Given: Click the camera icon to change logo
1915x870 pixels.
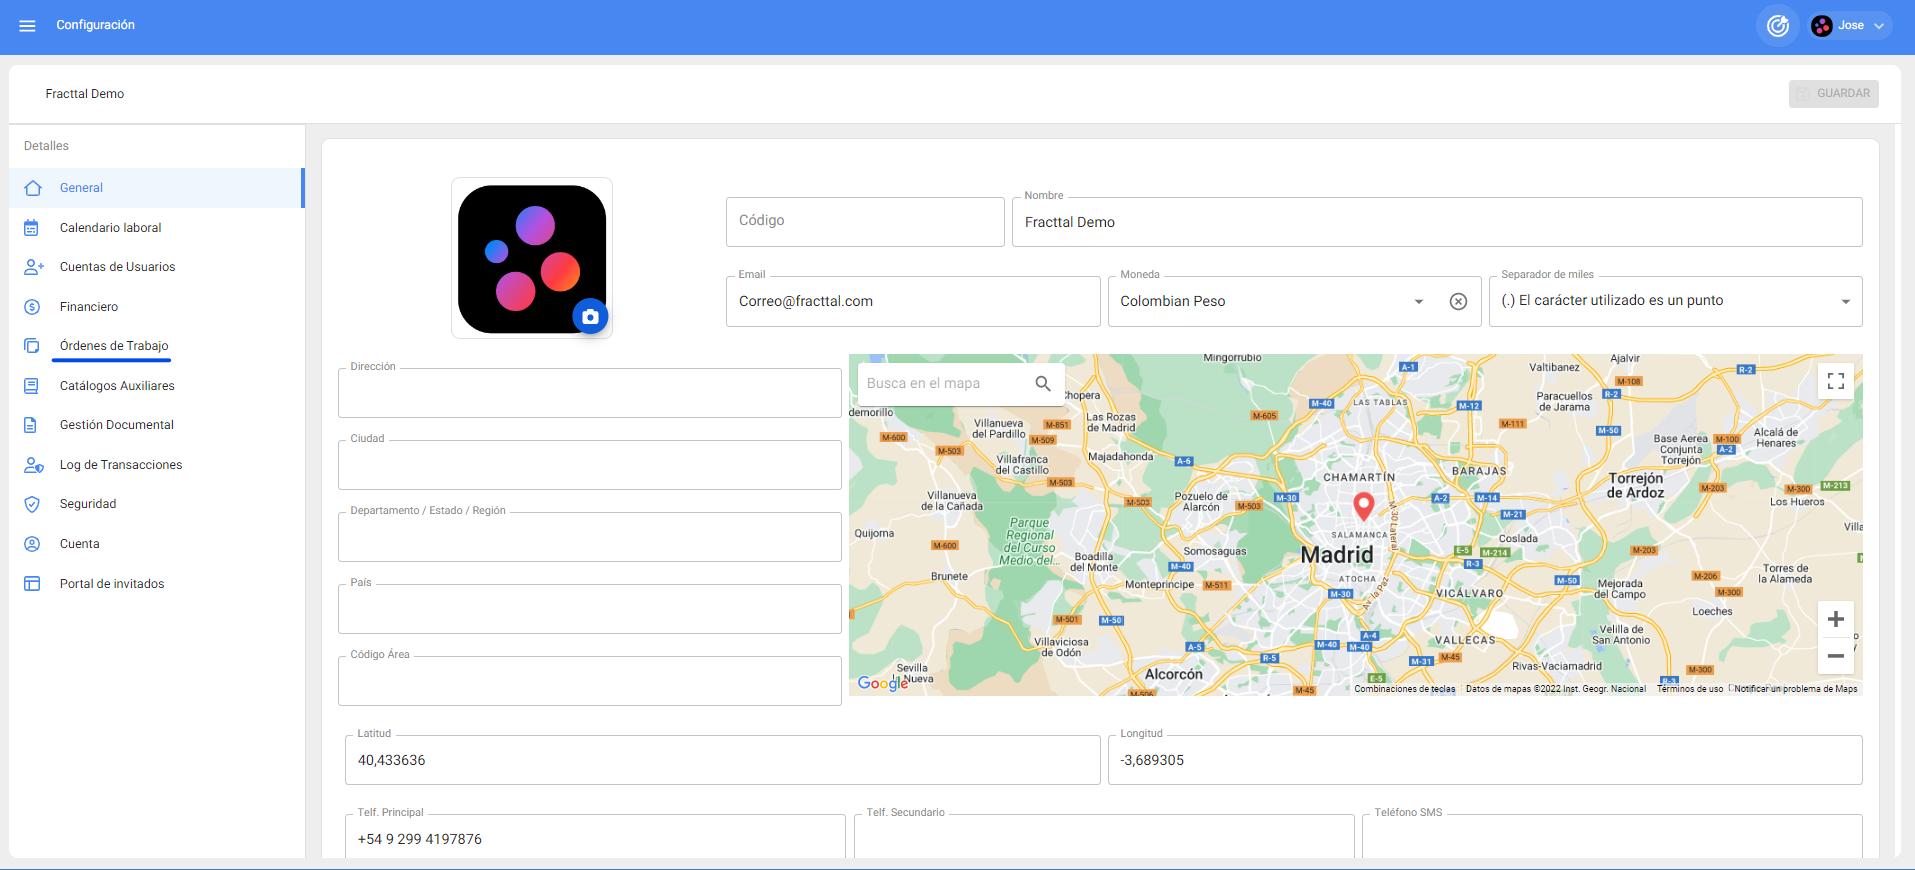Looking at the screenshot, I should tap(590, 317).
